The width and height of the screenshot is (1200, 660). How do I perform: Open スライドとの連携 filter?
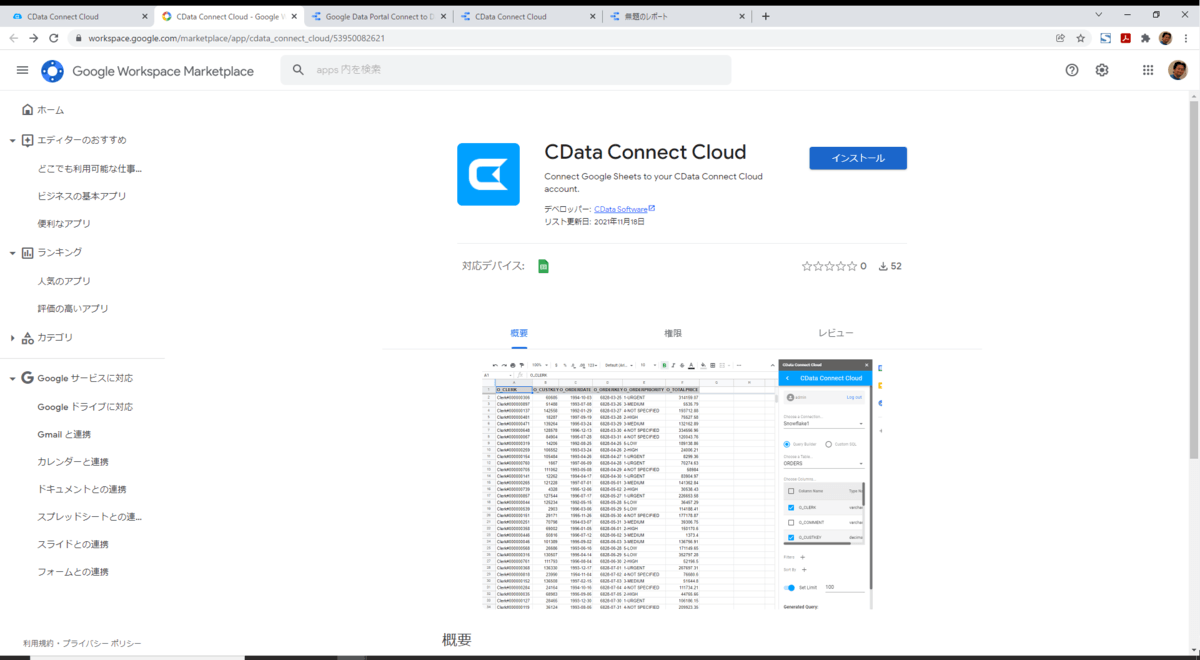tap(73, 544)
